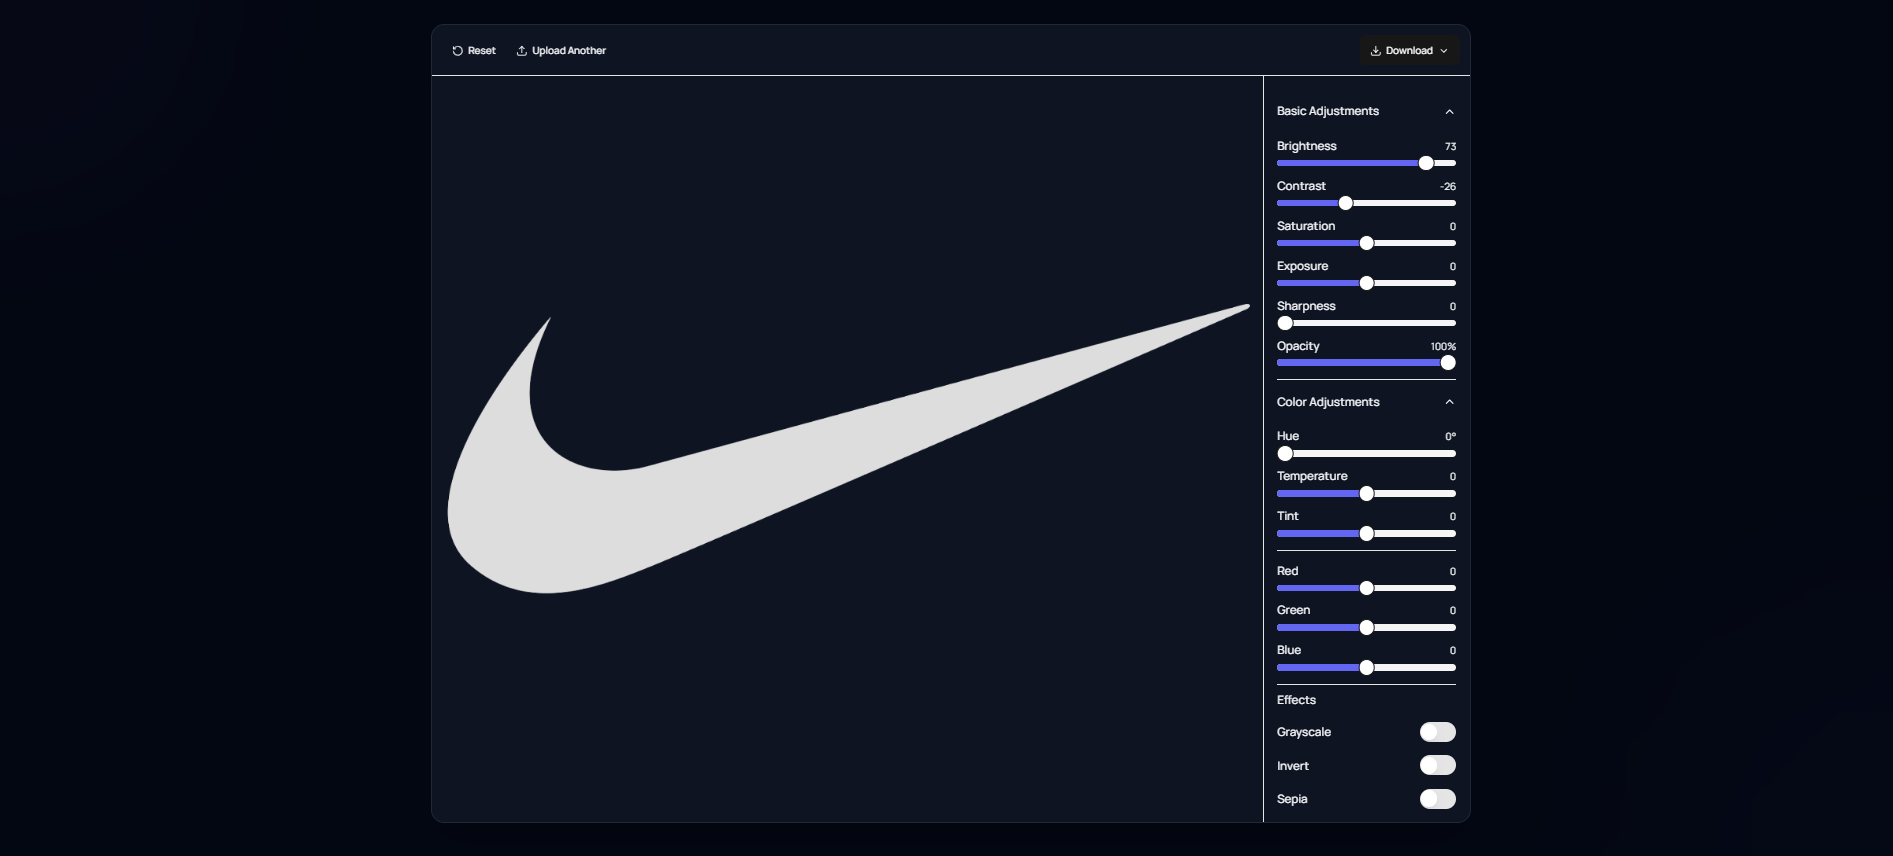The image size is (1893, 856).
Task: Click the Effects heading text
Action: click(1296, 700)
